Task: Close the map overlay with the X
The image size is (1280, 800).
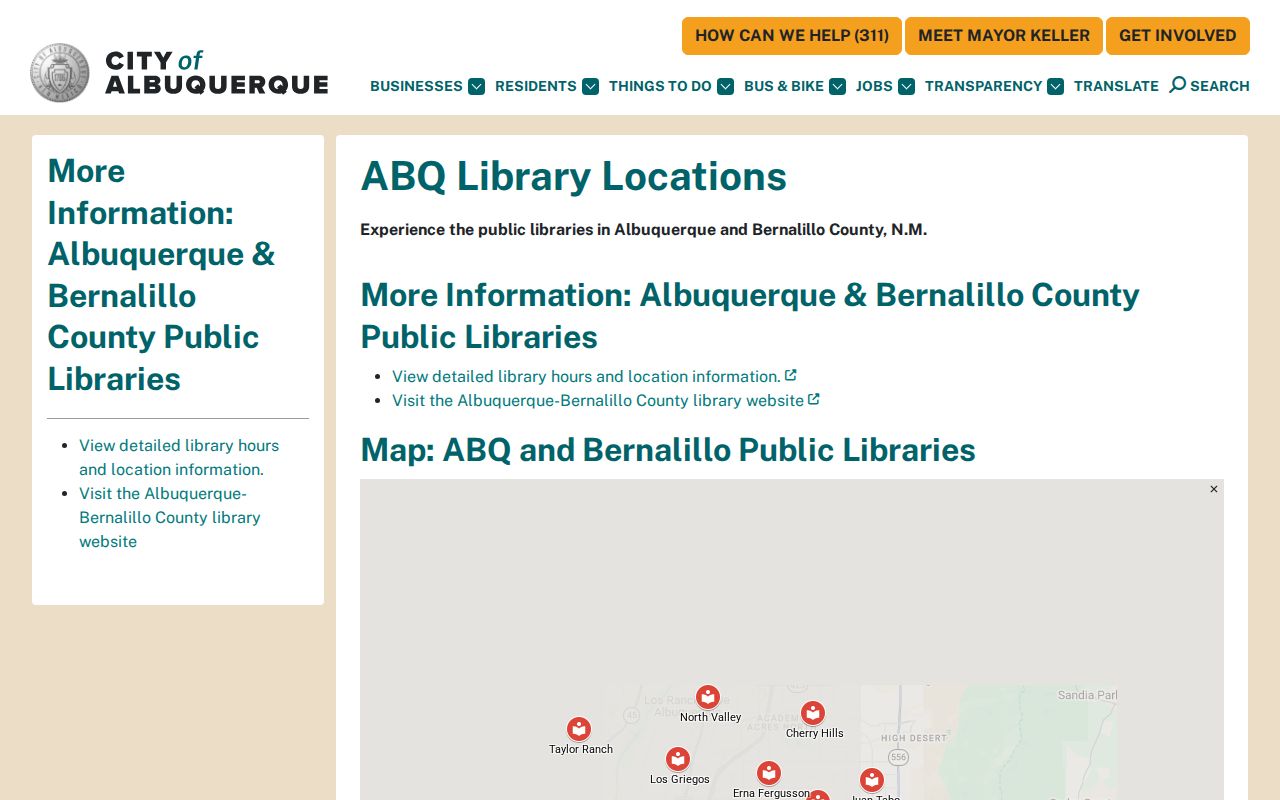Action: pyautogui.click(x=1214, y=489)
